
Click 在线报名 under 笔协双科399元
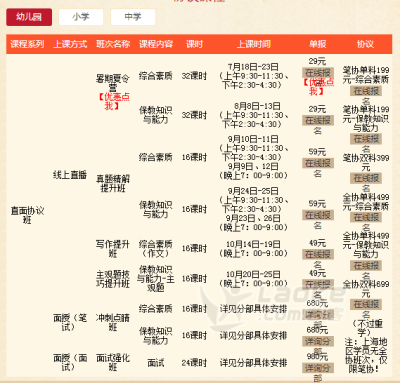click(366, 178)
